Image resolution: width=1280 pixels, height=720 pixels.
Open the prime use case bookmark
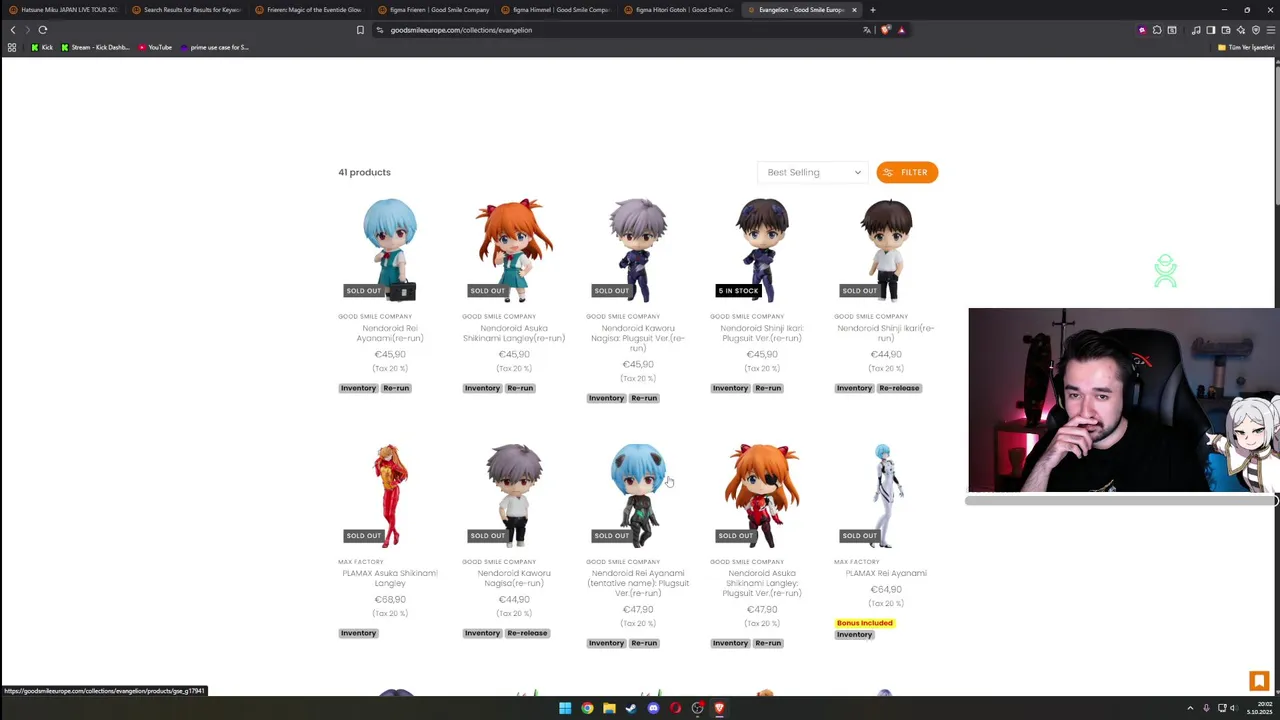[214, 47]
